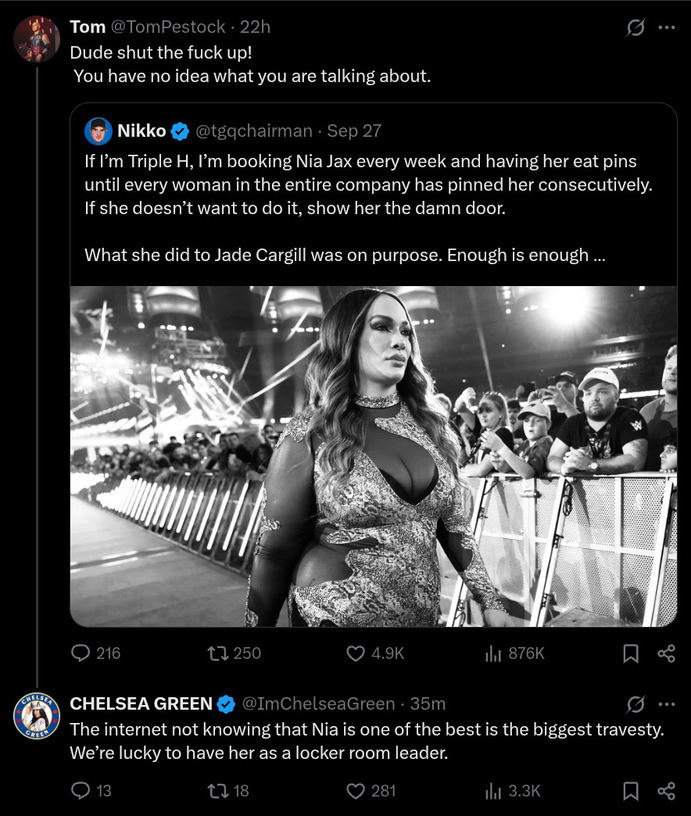Open @TomPestock profile handle link

tap(172, 27)
